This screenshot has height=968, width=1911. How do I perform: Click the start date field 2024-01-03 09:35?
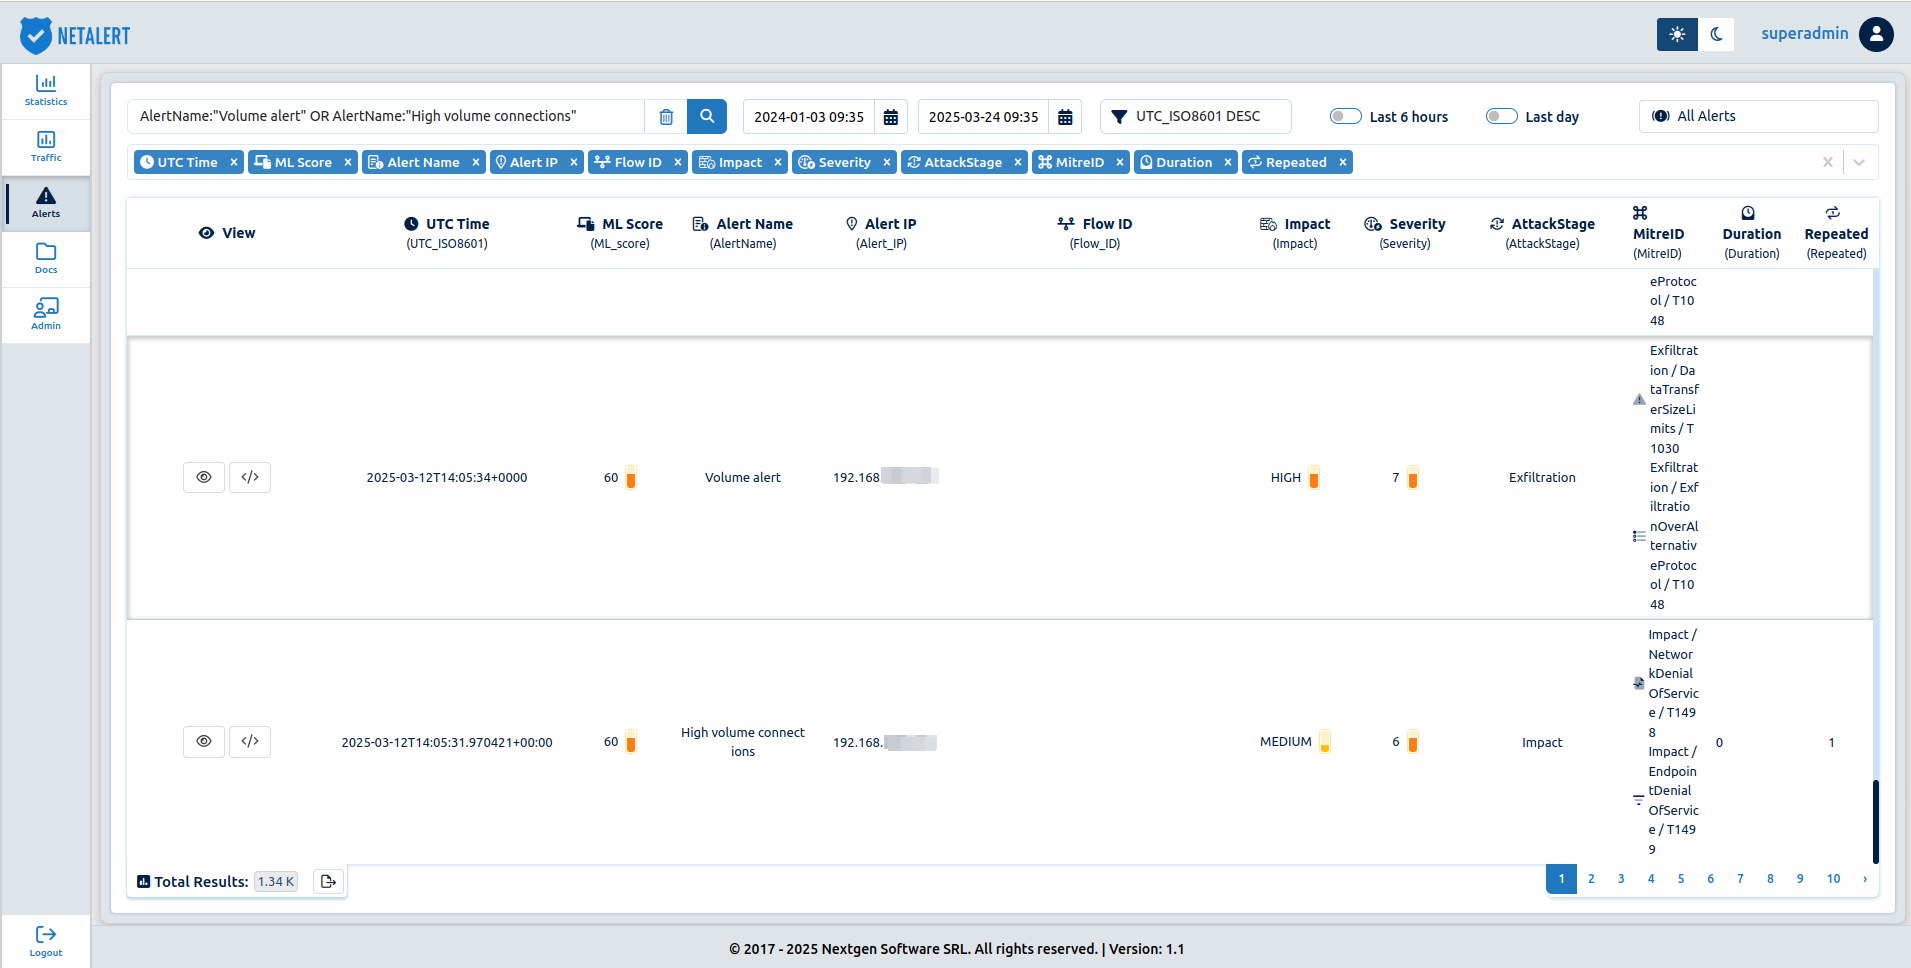pyautogui.click(x=808, y=117)
